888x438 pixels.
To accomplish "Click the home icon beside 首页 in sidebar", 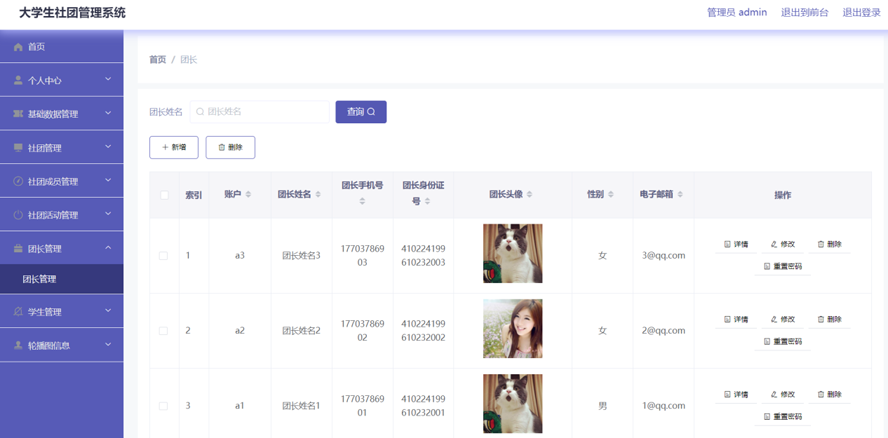I will pyautogui.click(x=18, y=47).
